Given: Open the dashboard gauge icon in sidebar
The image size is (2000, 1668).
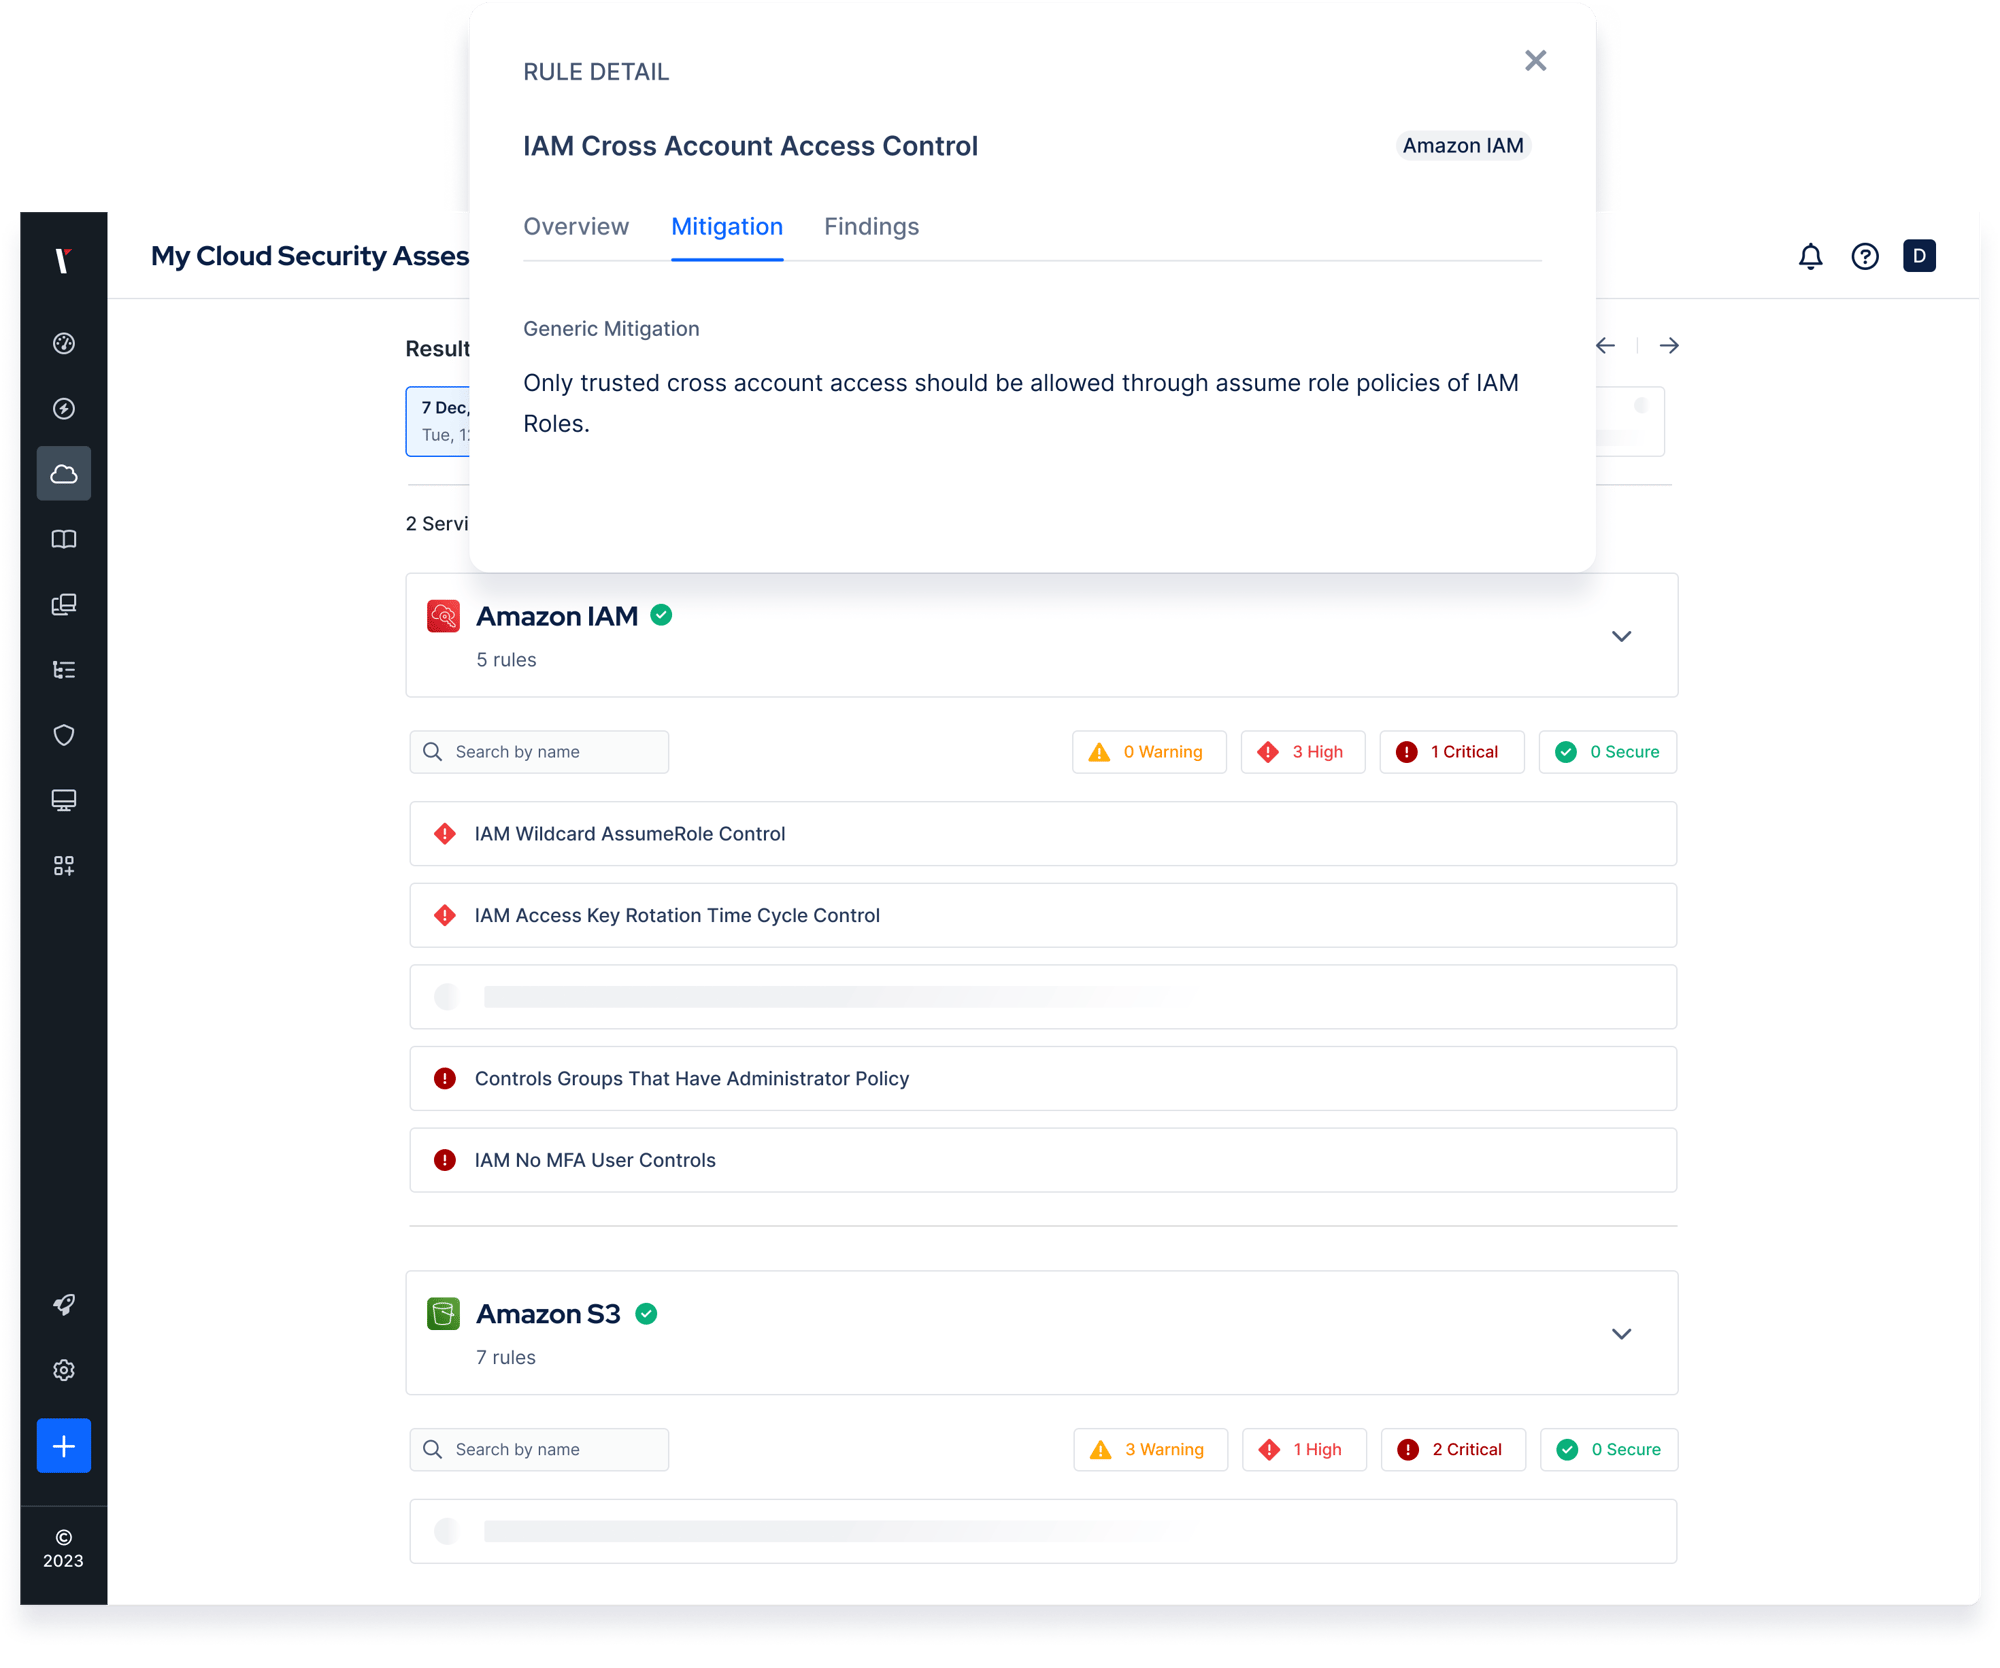Looking at the screenshot, I should (x=64, y=343).
